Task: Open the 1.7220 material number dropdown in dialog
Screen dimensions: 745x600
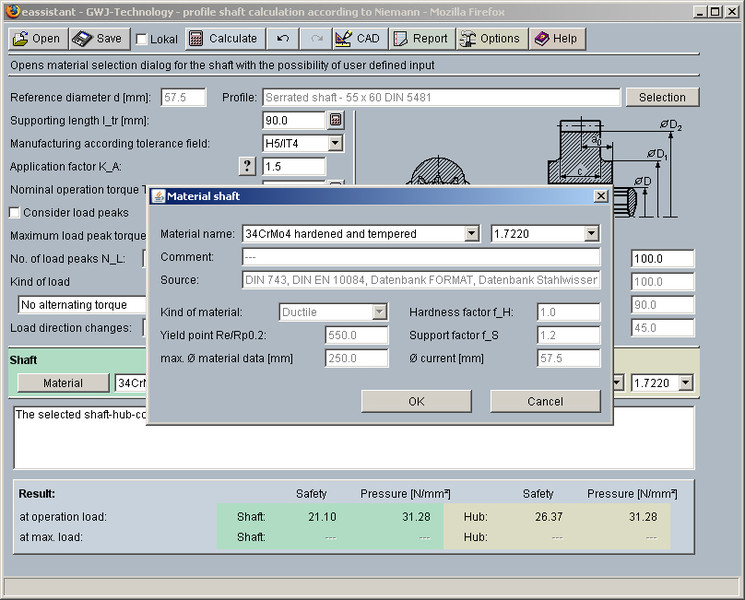Action: tap(591, 234)
